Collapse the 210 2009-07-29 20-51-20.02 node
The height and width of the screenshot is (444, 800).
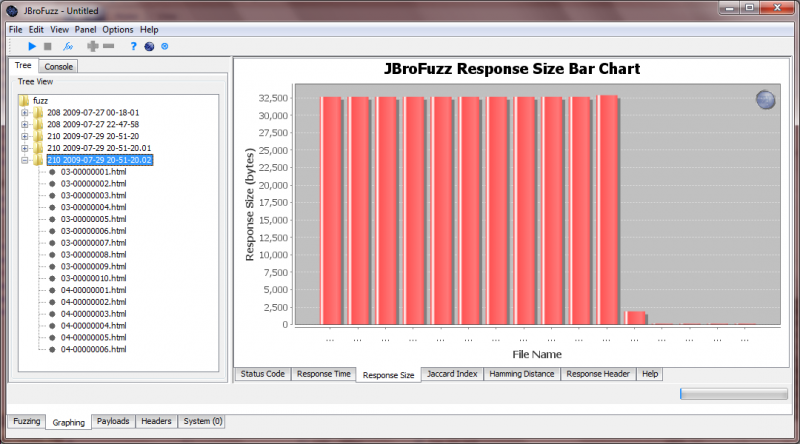pyautogui.click(x=24, y=160)
